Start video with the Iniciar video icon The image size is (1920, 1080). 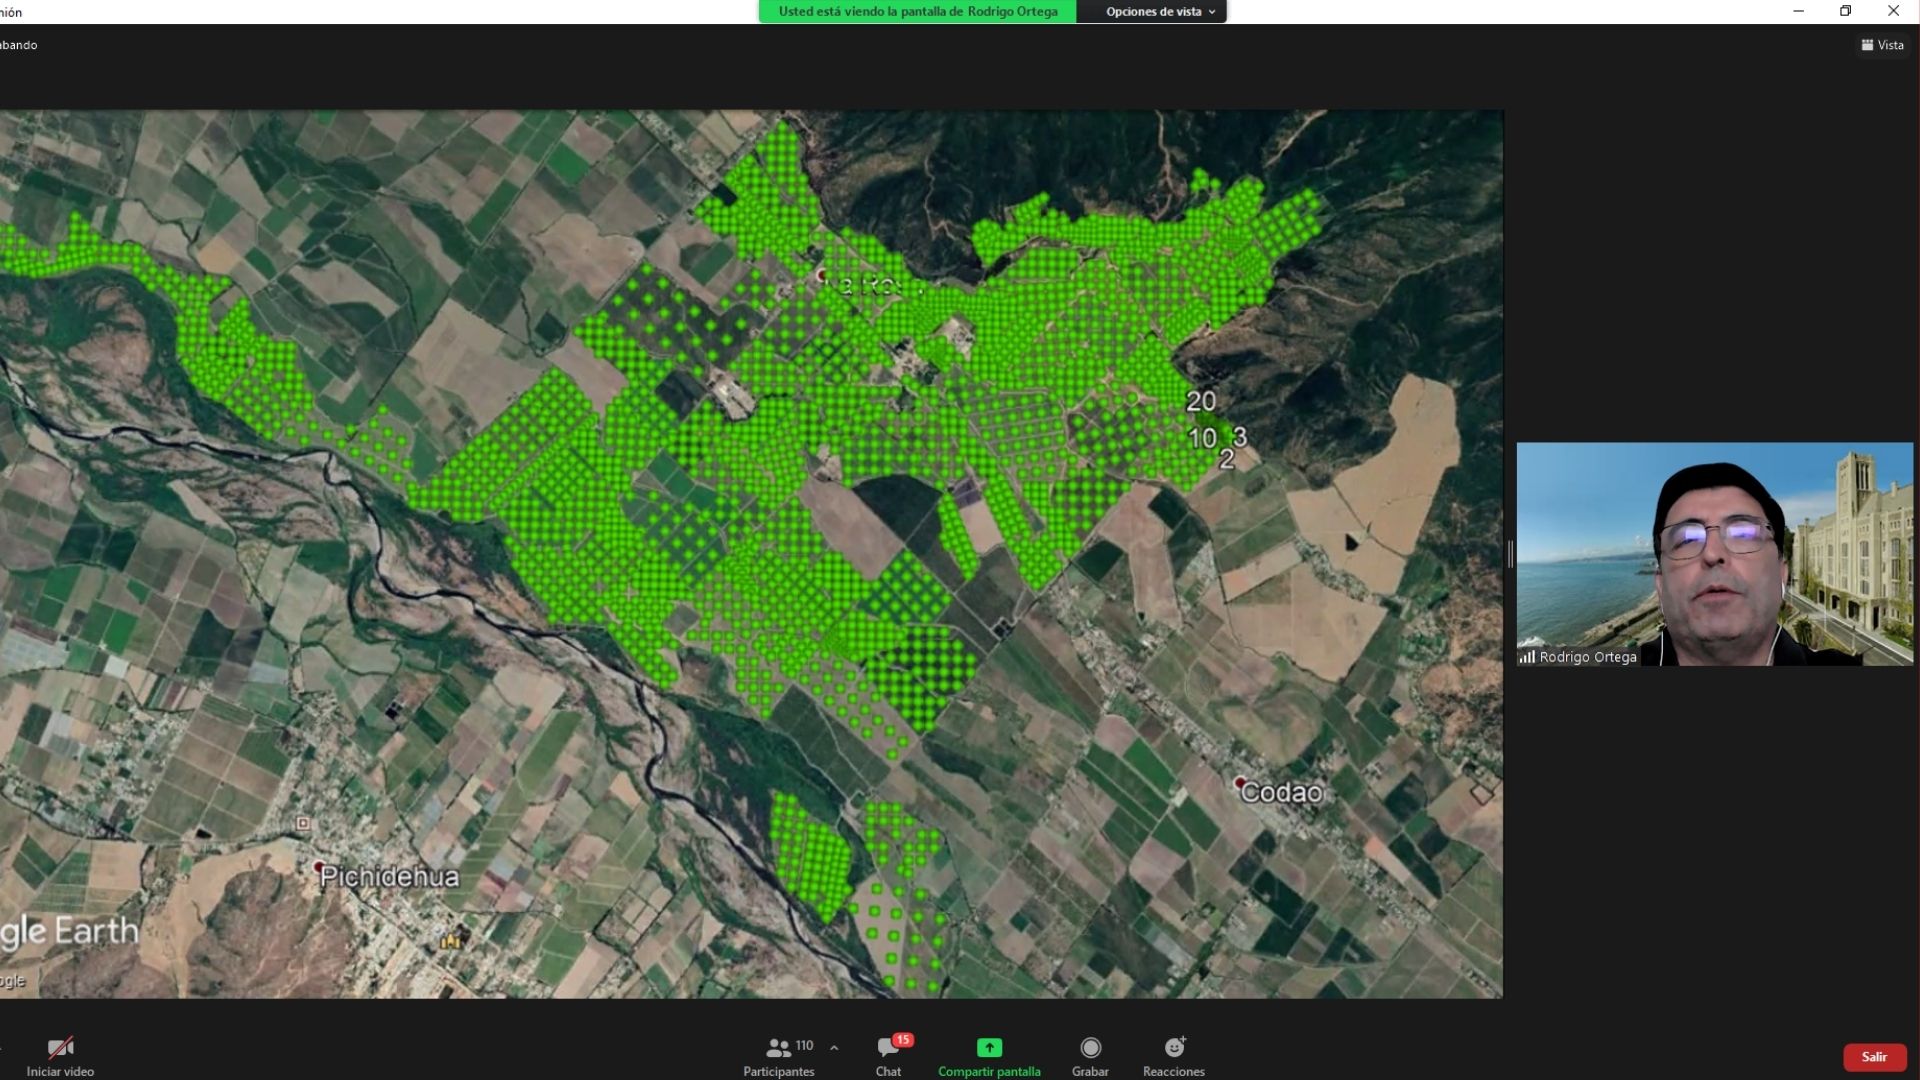coord(60,1048)
